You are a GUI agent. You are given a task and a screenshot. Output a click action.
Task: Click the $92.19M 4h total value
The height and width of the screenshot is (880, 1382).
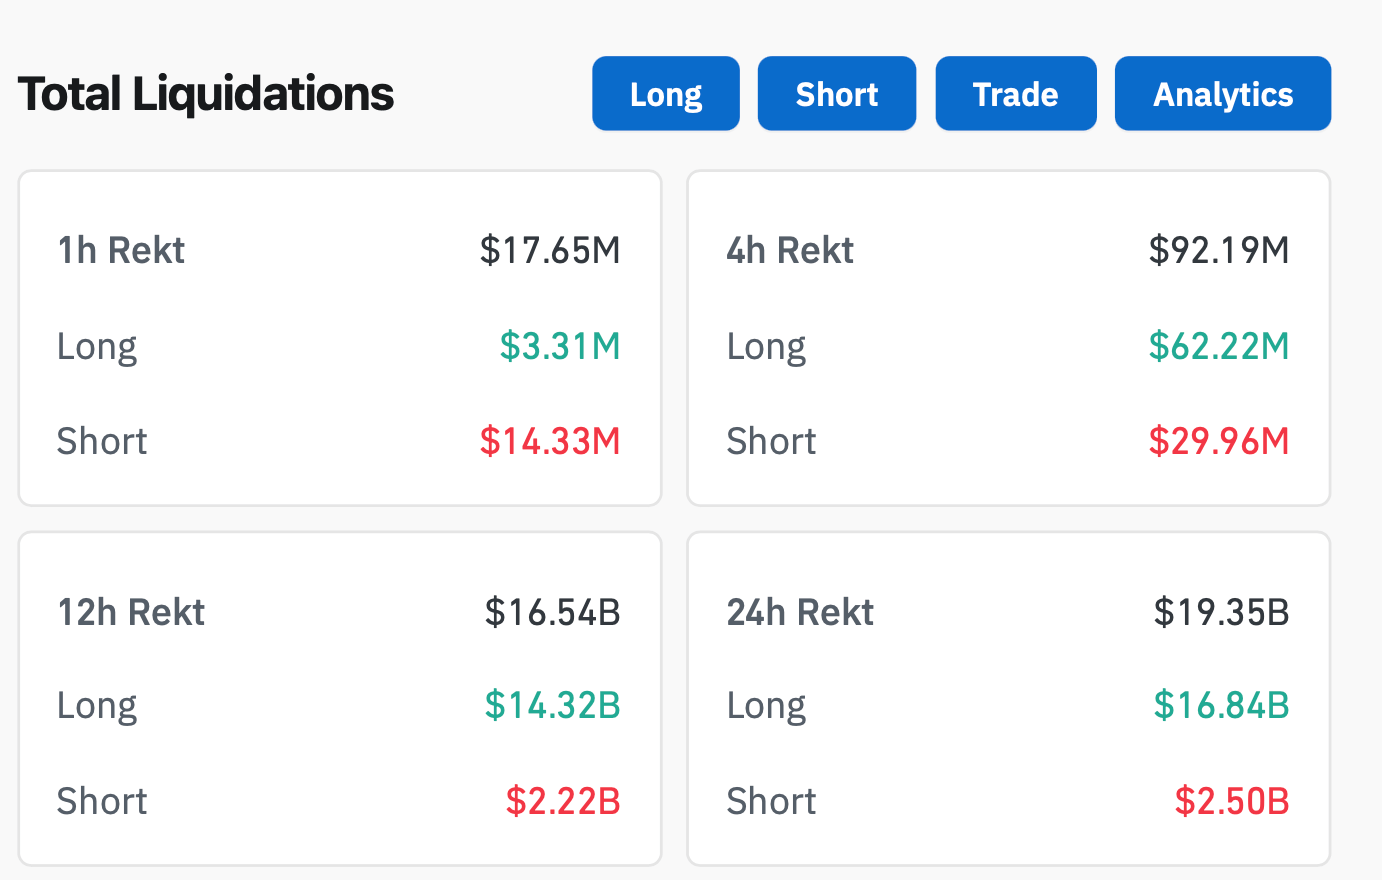coord(1219,250)
